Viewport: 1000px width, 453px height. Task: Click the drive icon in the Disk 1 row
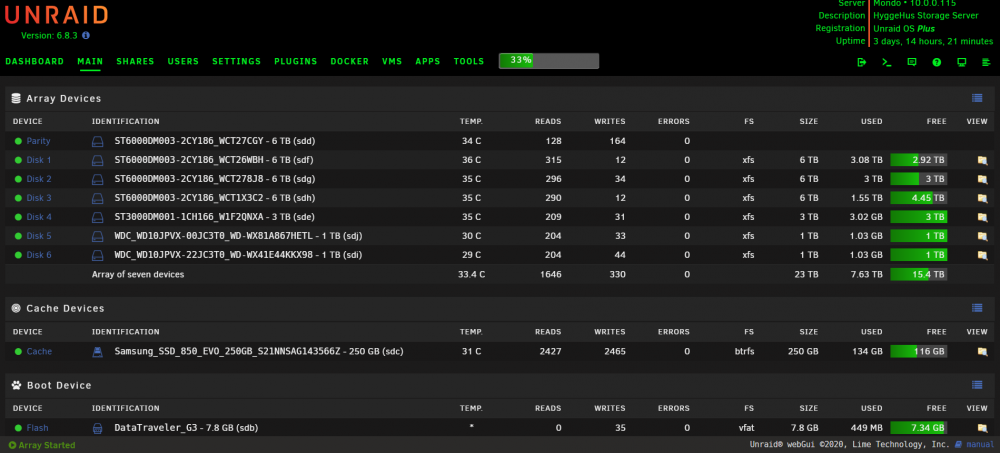coord(98,160)
